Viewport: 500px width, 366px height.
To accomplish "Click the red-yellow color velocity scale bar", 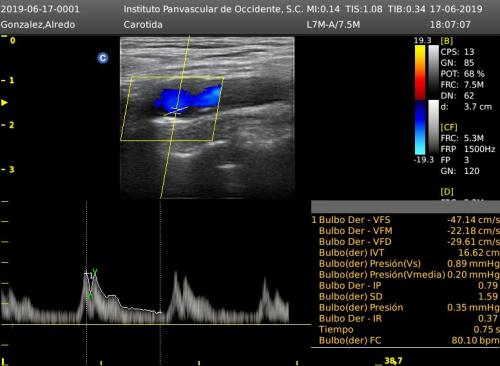I will tap(420, 72).
